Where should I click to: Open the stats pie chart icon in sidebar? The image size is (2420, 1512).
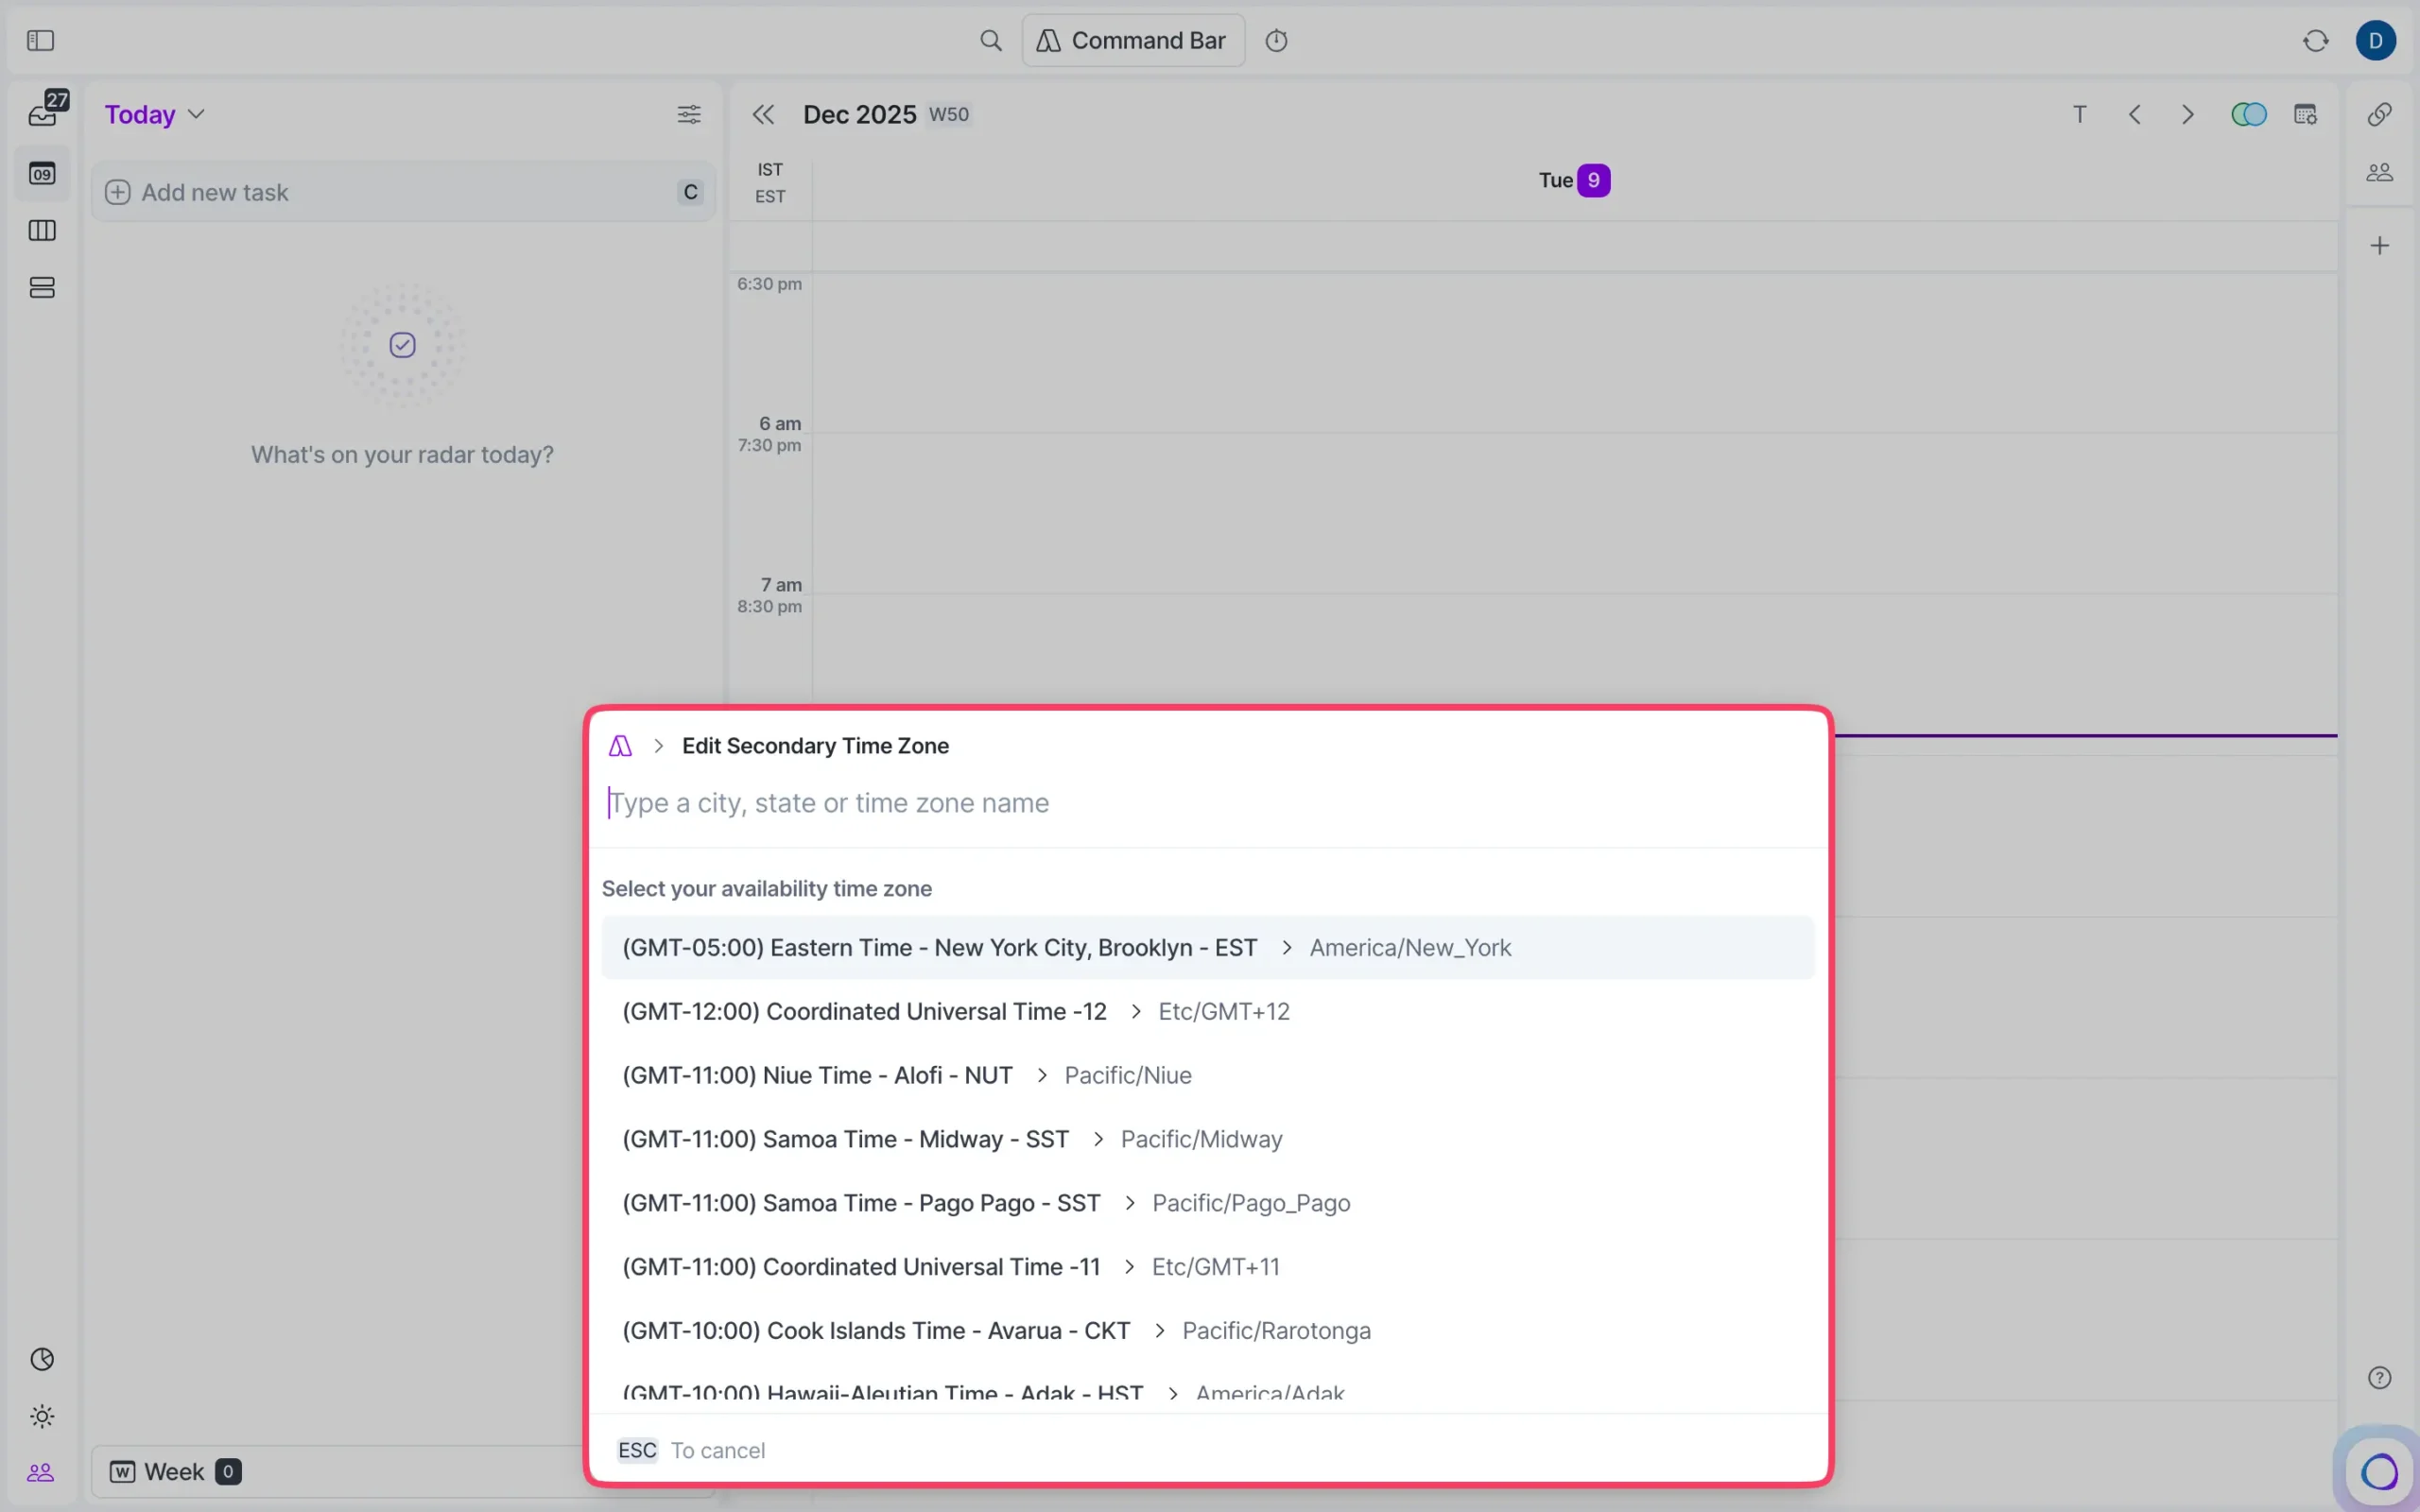pos(42,1359)
